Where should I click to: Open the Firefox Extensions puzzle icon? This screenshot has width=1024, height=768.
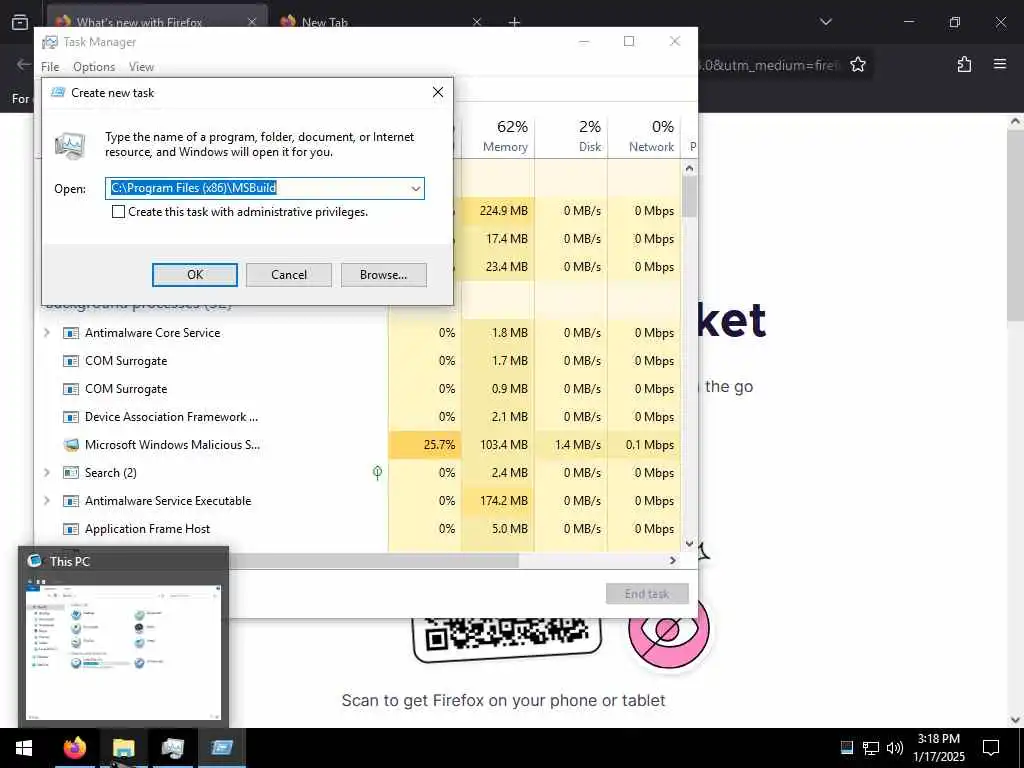click(x=964, y=64)
